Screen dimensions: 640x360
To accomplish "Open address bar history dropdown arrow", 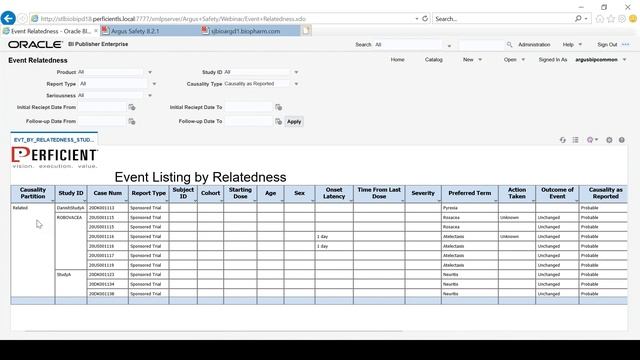I will tap(416, 19).
